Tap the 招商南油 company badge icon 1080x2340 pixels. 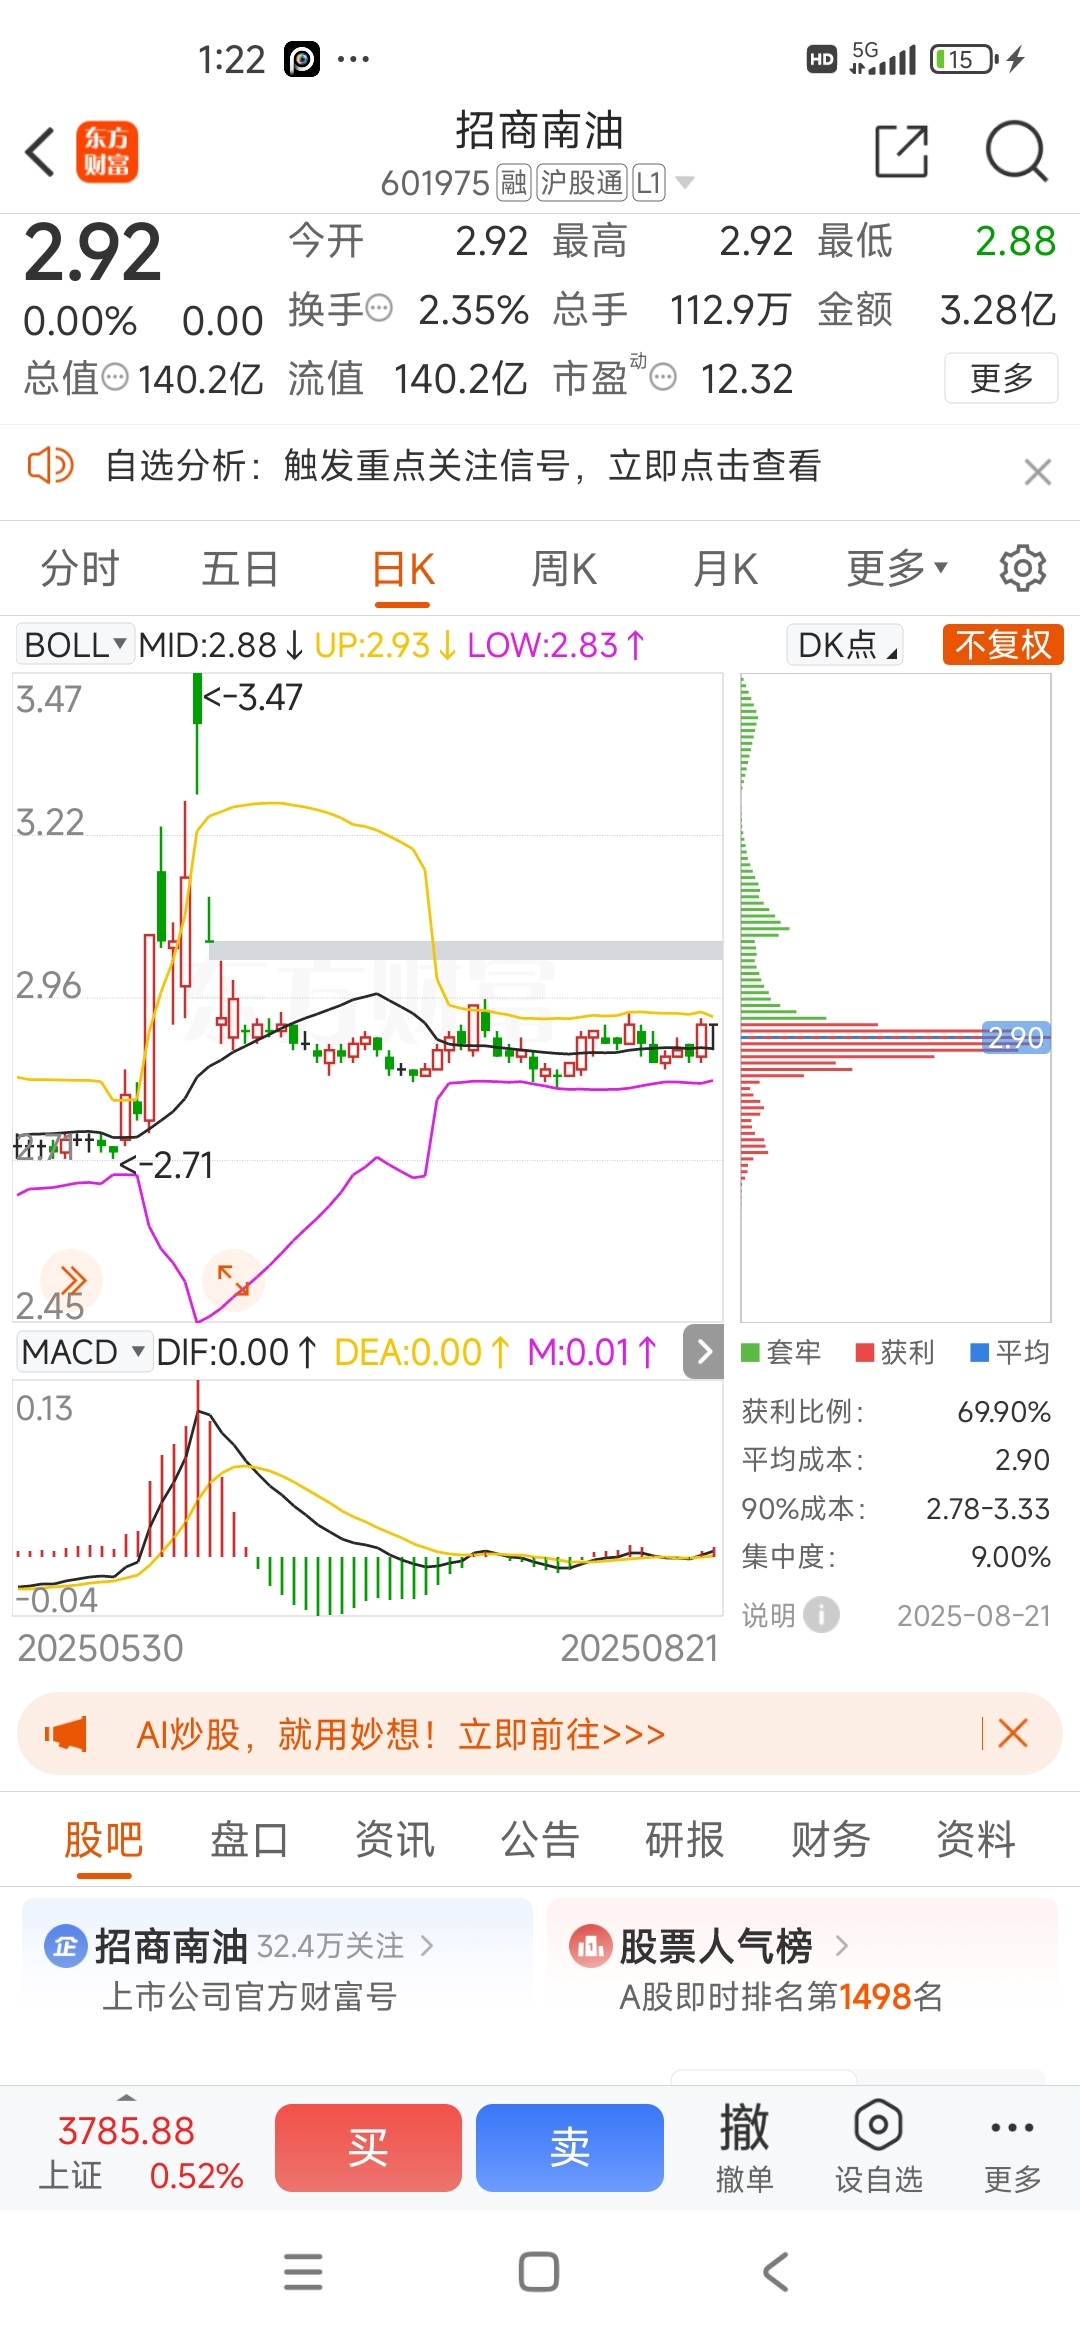point(66,1946)
